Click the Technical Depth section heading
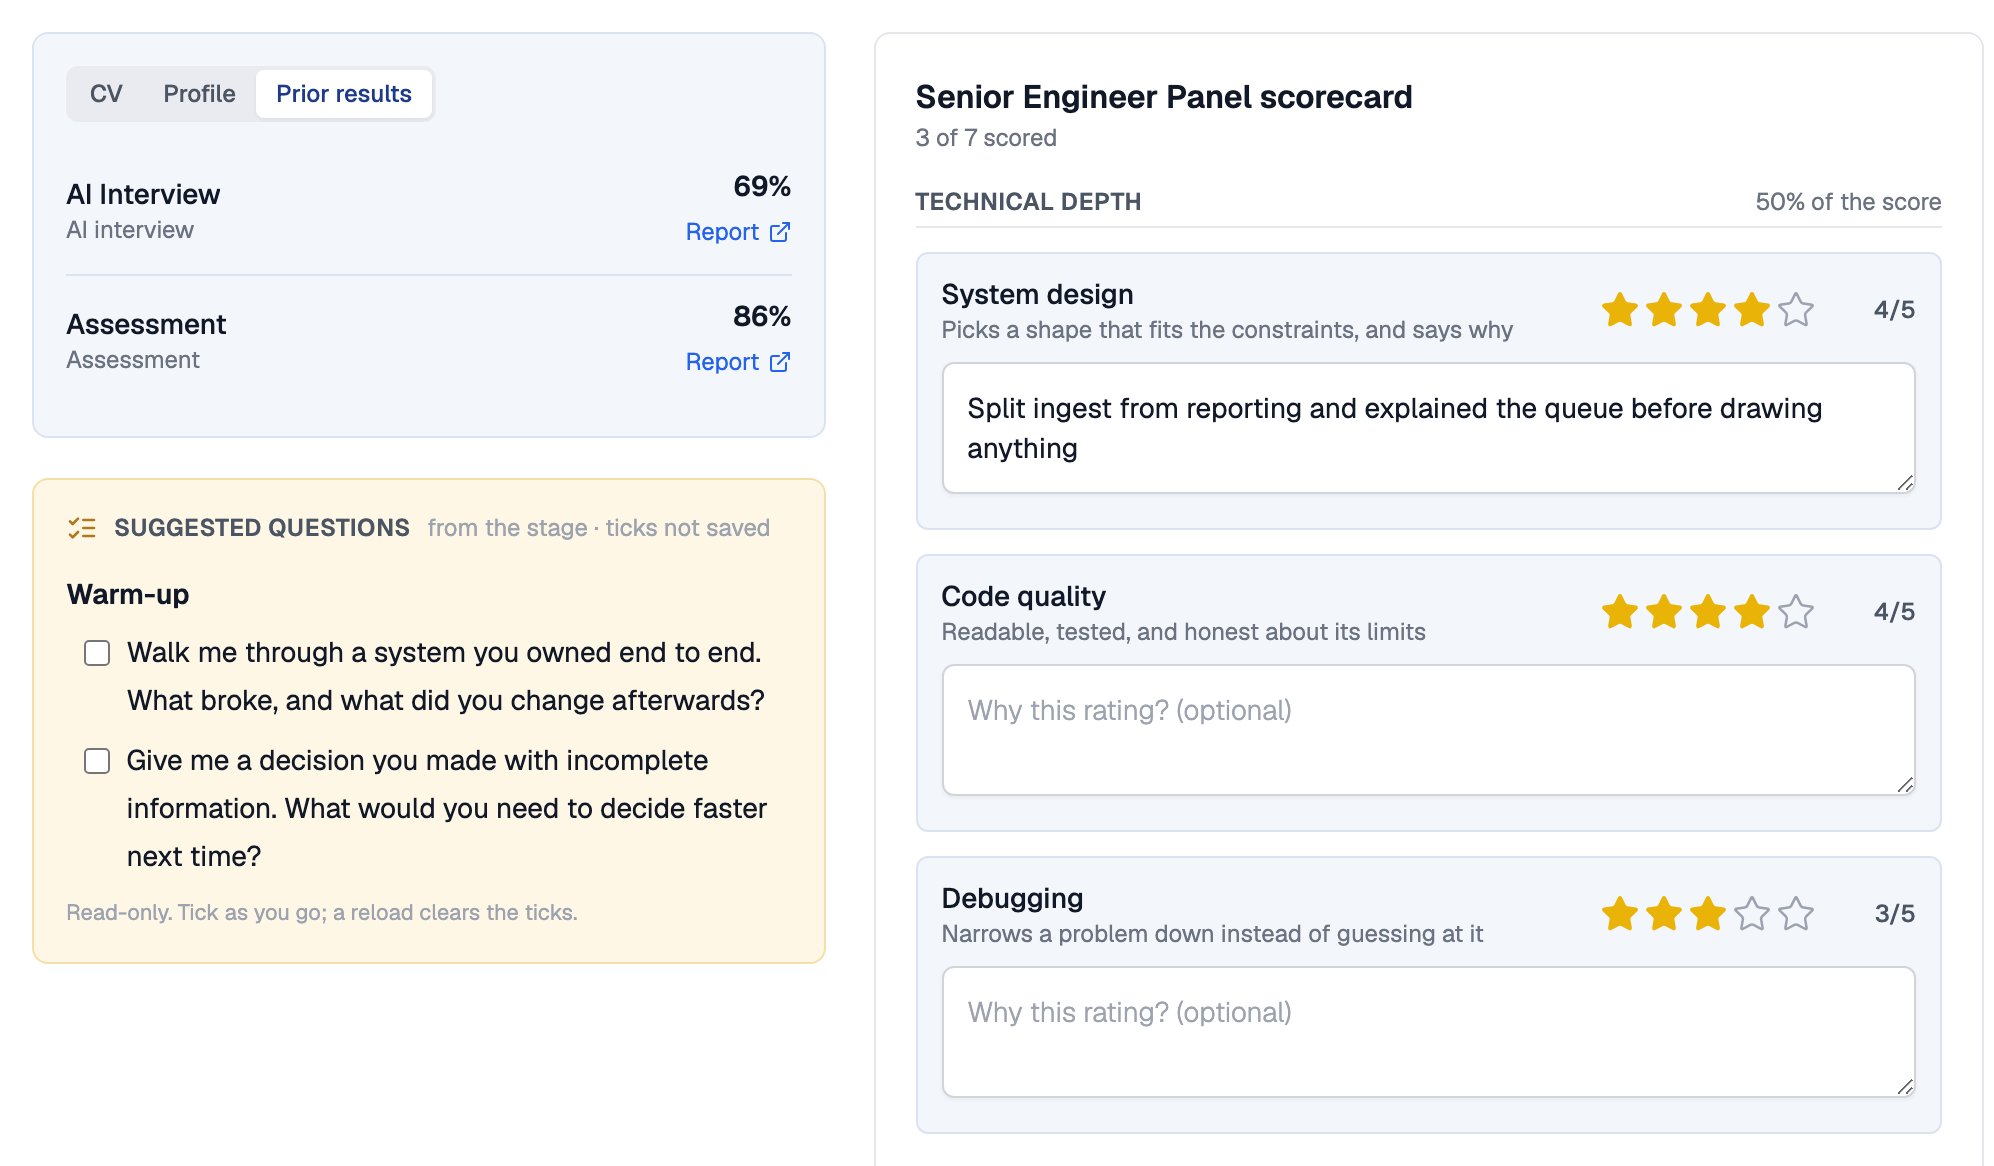The width and height of the screenshot is (1994, 1166). click(1028, 202)
